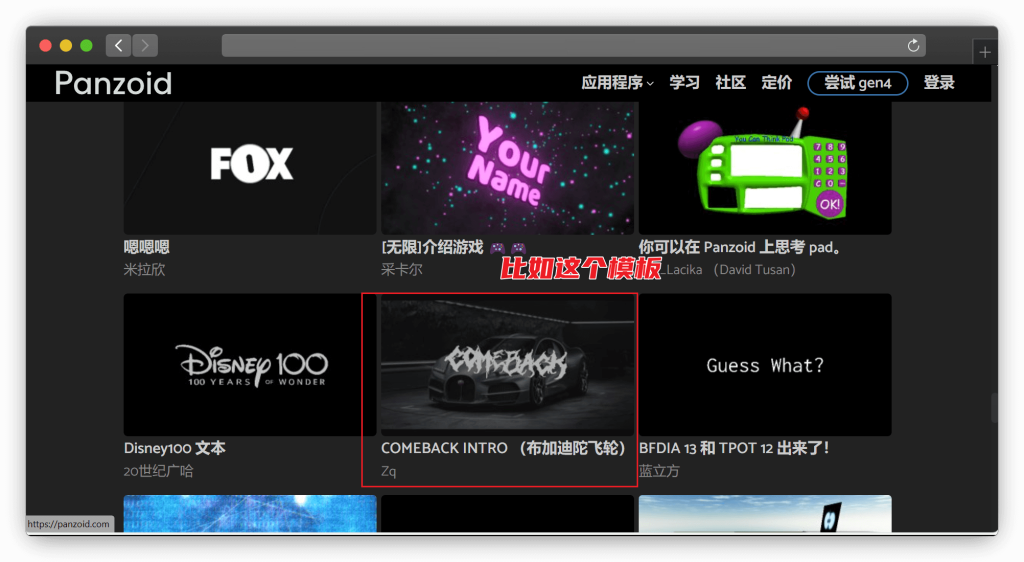The image size is (1024, 562).
Task: Open the FOX template thumbnail
Action: click(250, 166)
